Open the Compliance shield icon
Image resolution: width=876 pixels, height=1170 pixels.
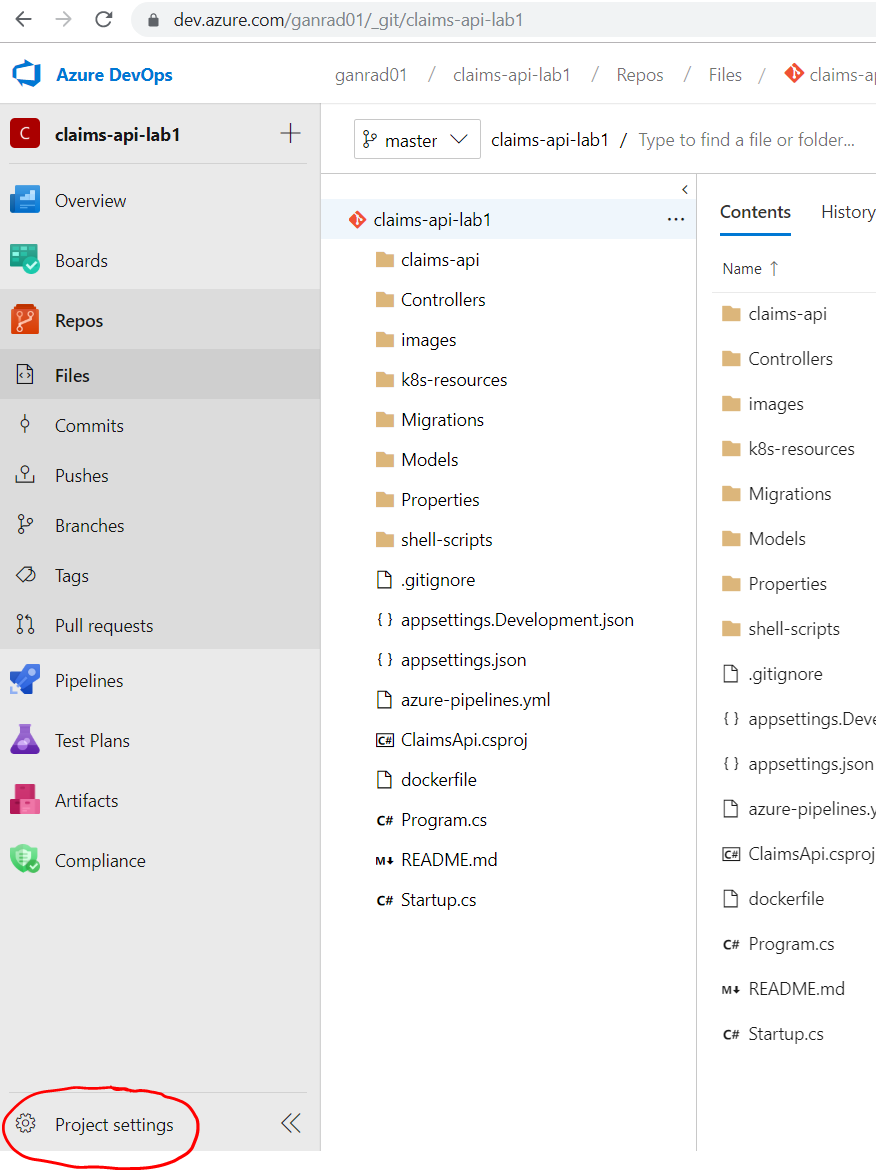(25, 859)
